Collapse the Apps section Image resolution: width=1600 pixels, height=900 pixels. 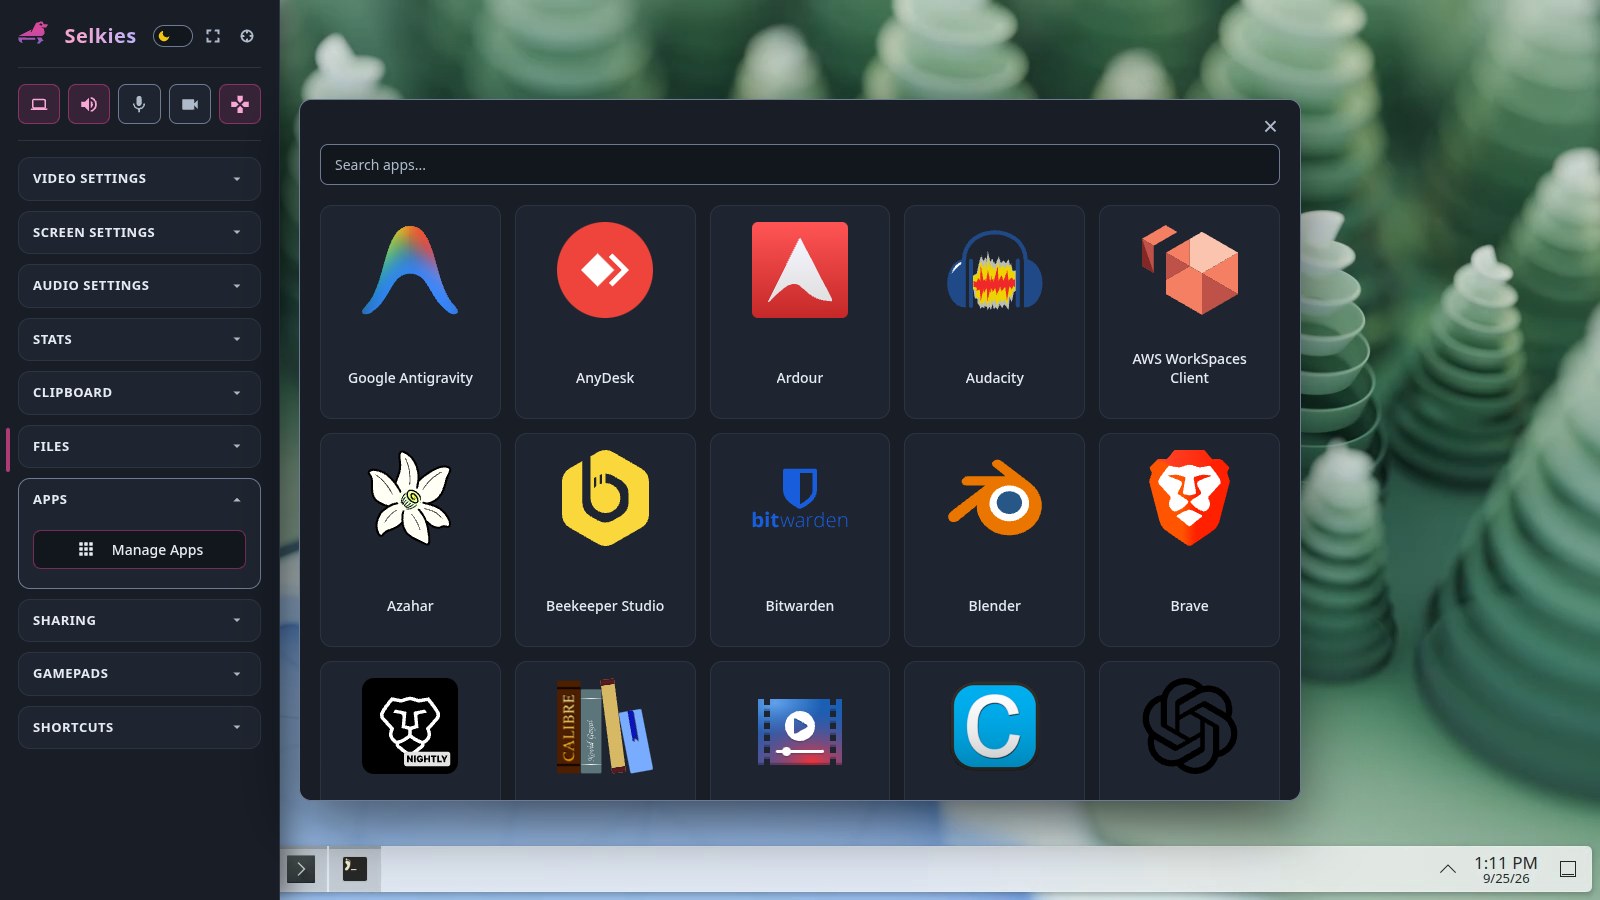click(x=139, y=500)
